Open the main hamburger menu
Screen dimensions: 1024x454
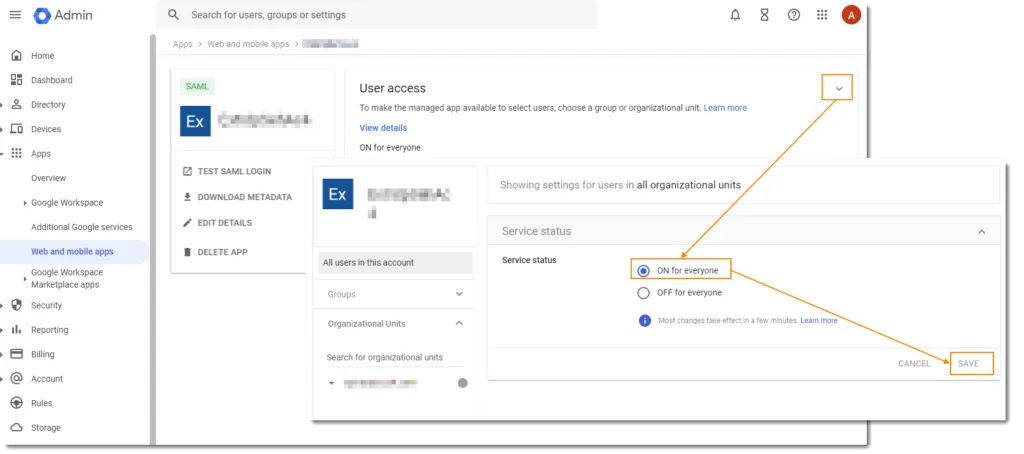tap(15, 14)
